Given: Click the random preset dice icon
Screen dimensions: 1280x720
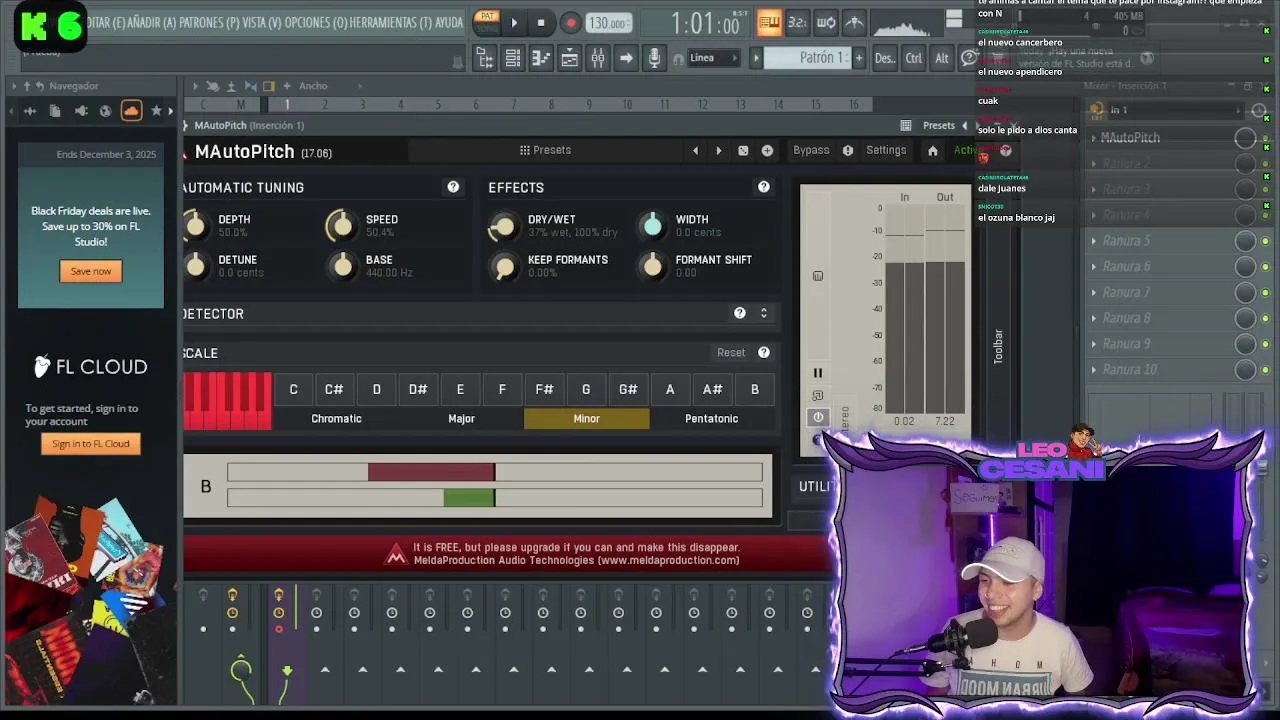Looking at the screenshot, I should click(x=743, y=151).
